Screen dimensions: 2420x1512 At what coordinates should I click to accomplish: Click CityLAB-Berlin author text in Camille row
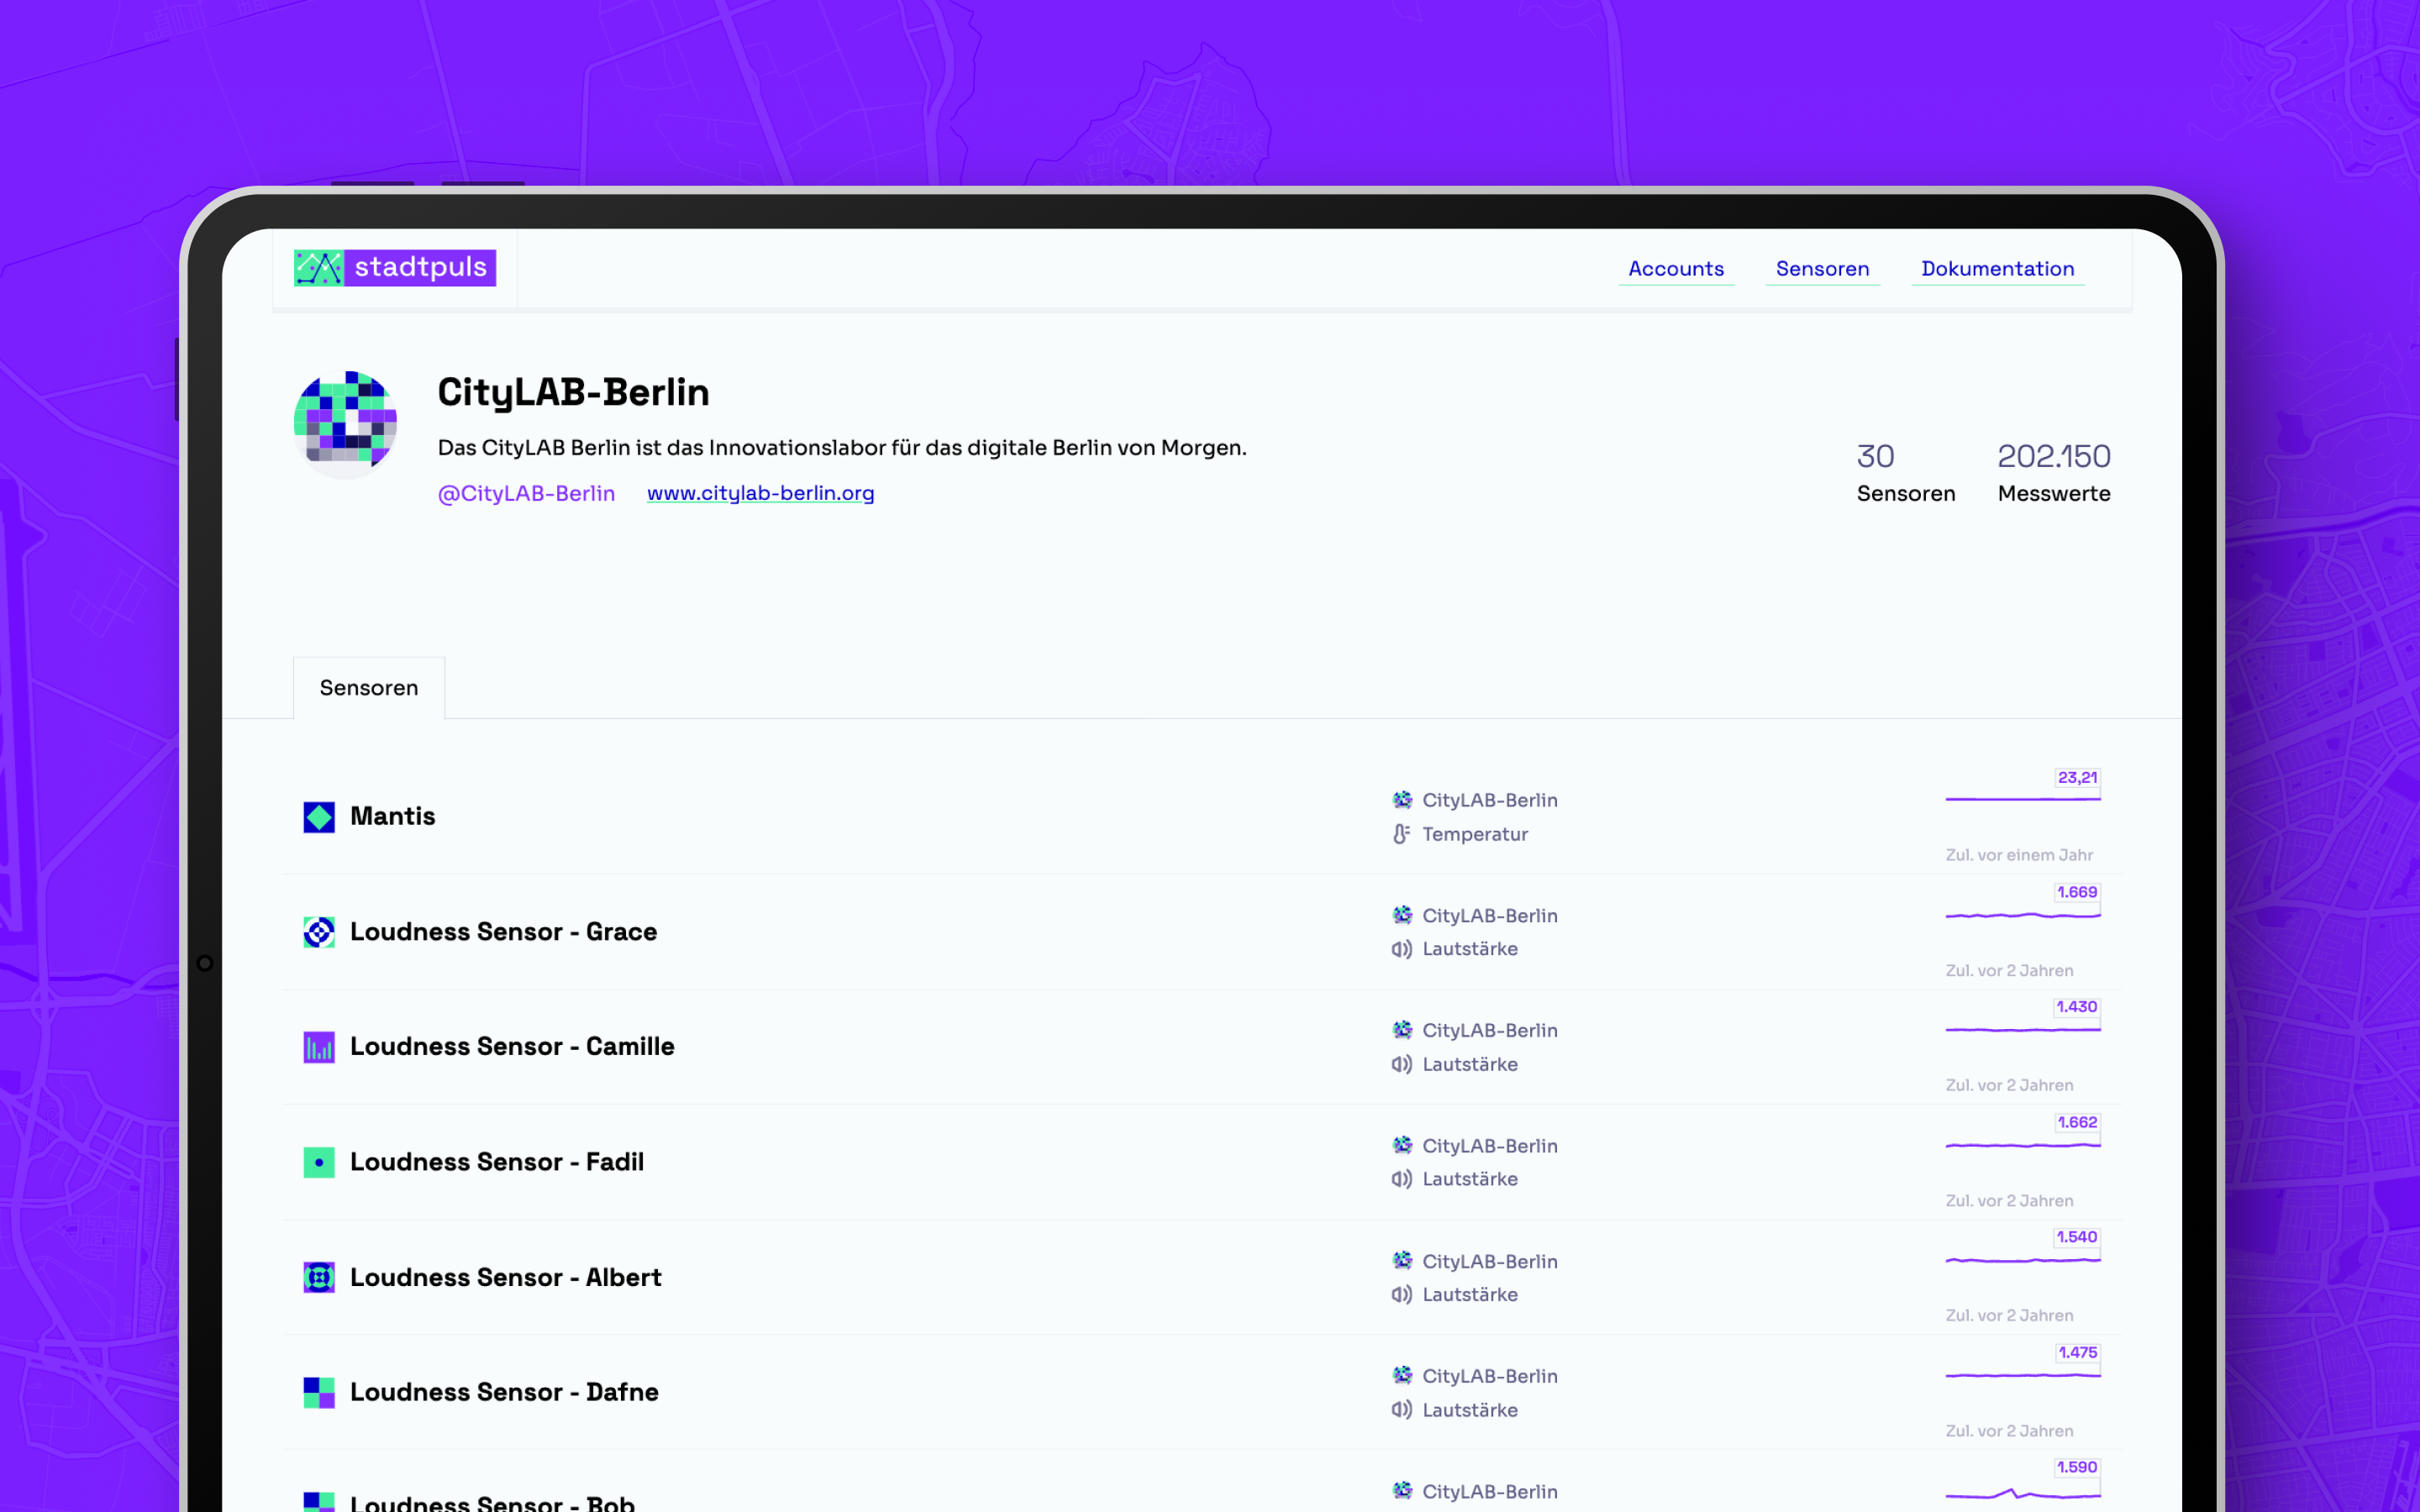1489,1030
